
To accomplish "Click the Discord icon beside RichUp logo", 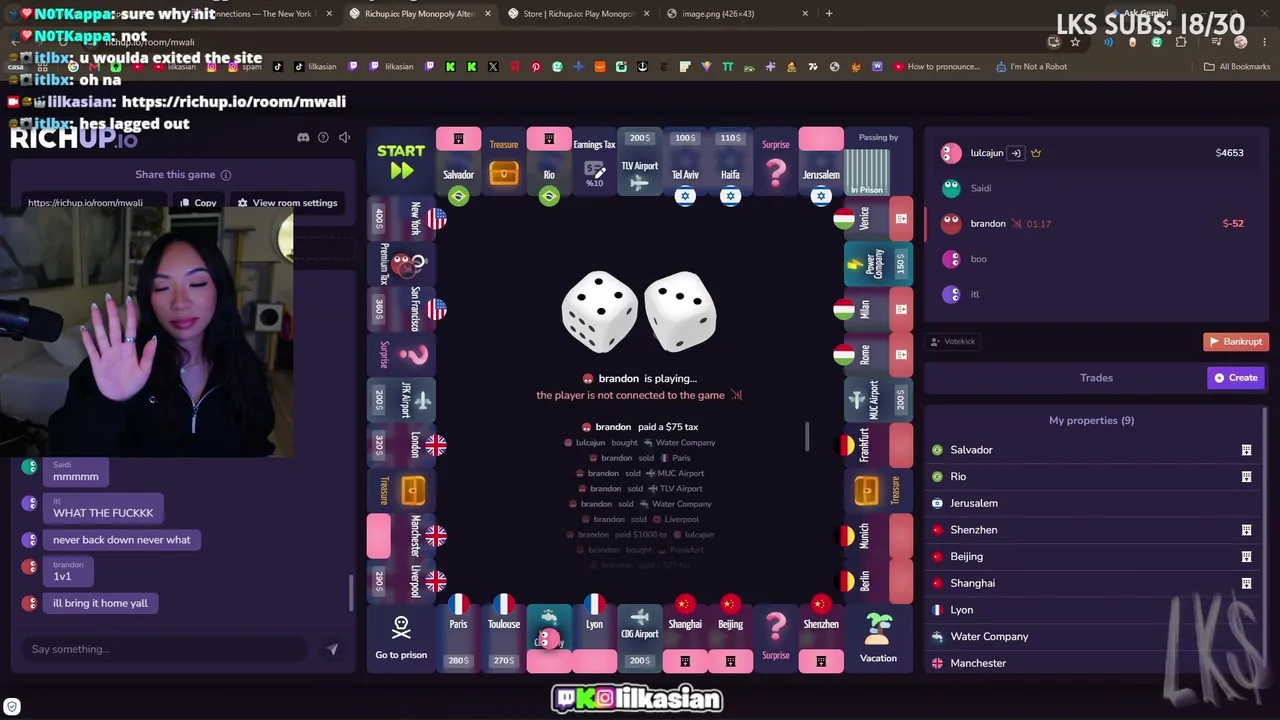I will click(303, 137).
